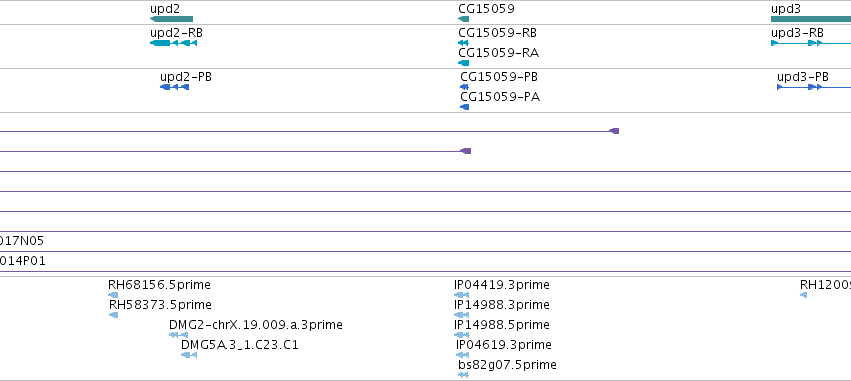Click the IP14988.5prime EST glyph
The height and width of the screenshot is (381, 851).
coord(461,335)
